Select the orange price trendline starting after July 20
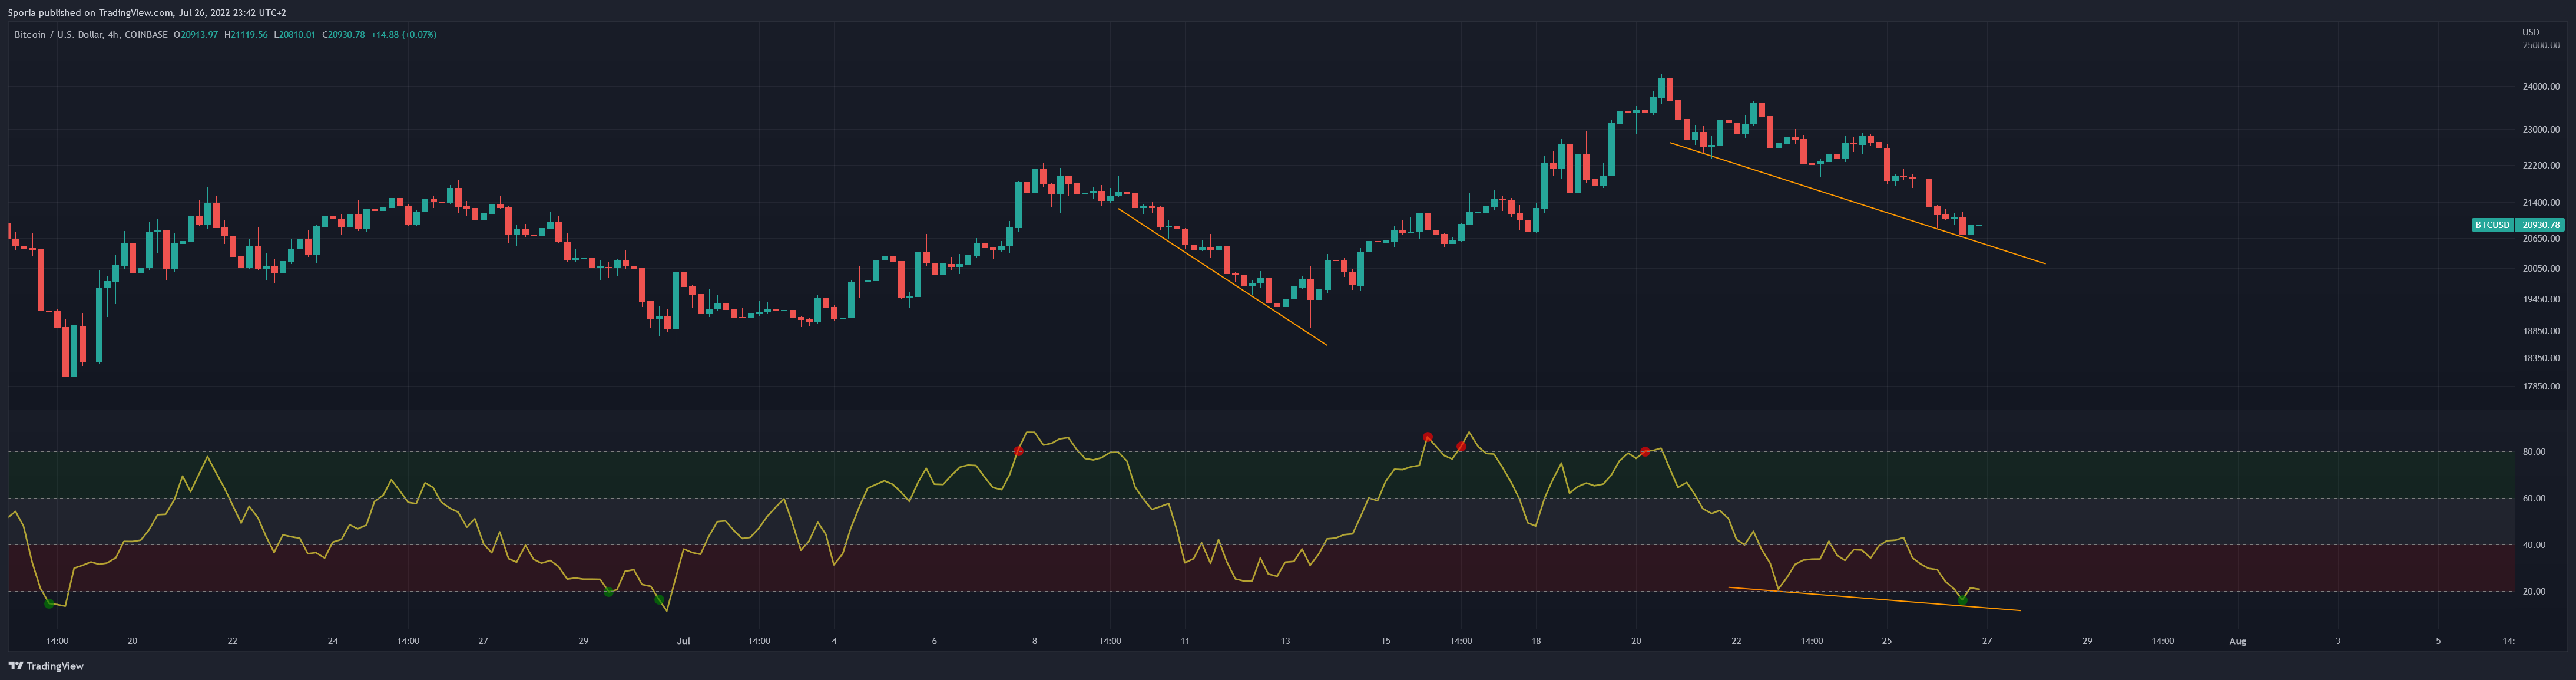The width and height of the screenshot is (2576, 680). coord(1858,204)
